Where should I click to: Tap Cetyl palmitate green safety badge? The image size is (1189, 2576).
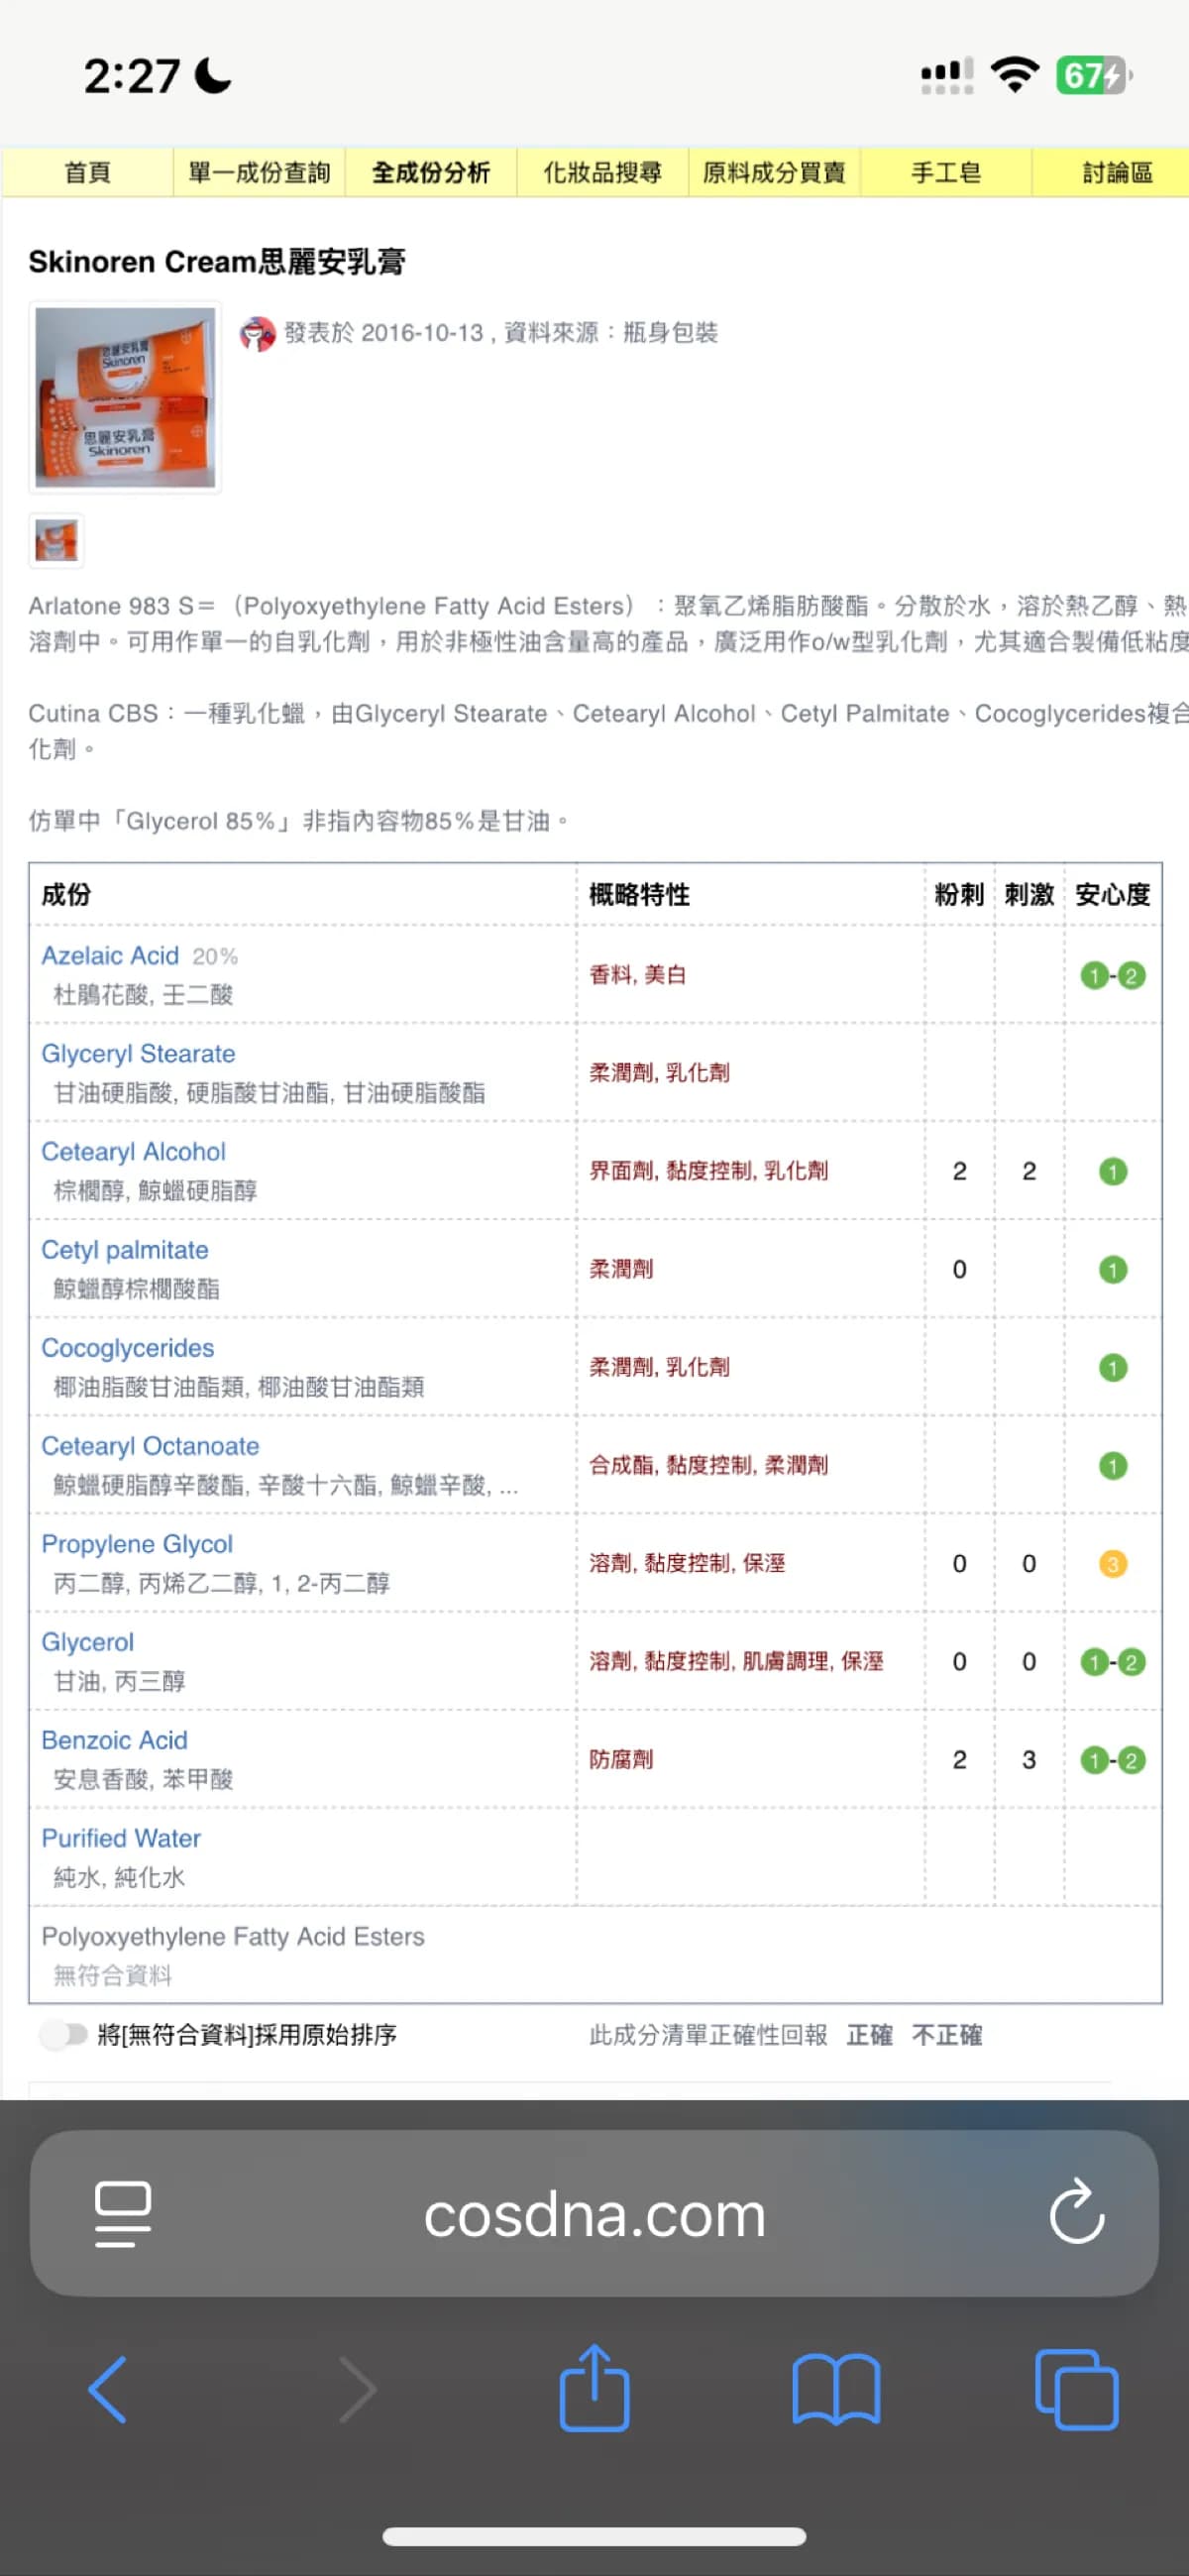tap(1112, 1269)
